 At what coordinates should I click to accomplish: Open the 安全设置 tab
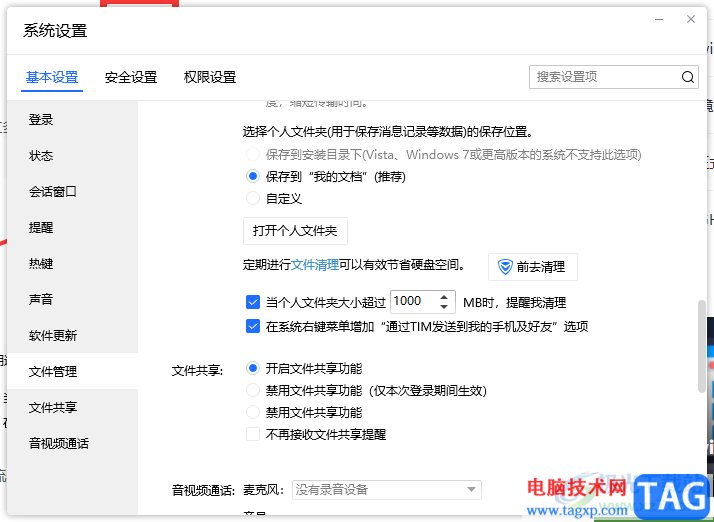(131, 77)
